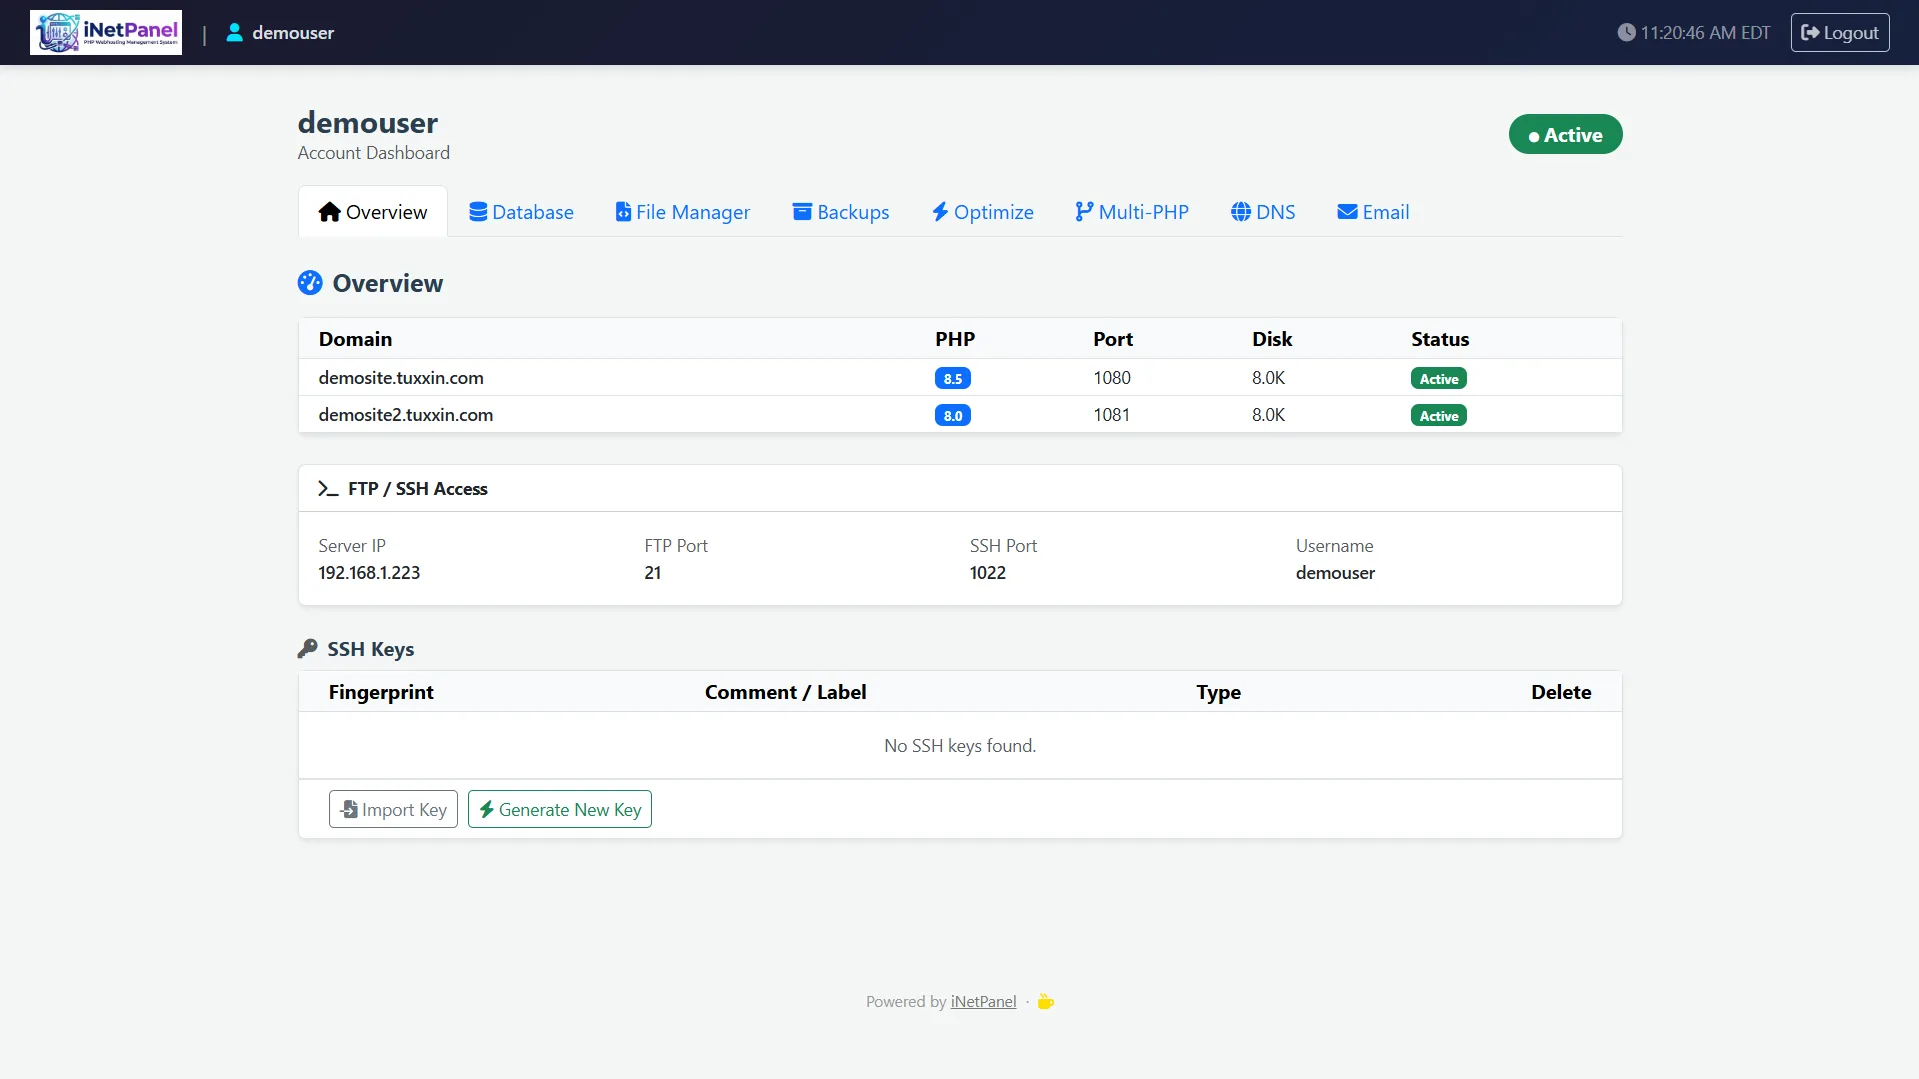
Task: Click the Multi-PHP branch icon
Action: click(1084, 211)
